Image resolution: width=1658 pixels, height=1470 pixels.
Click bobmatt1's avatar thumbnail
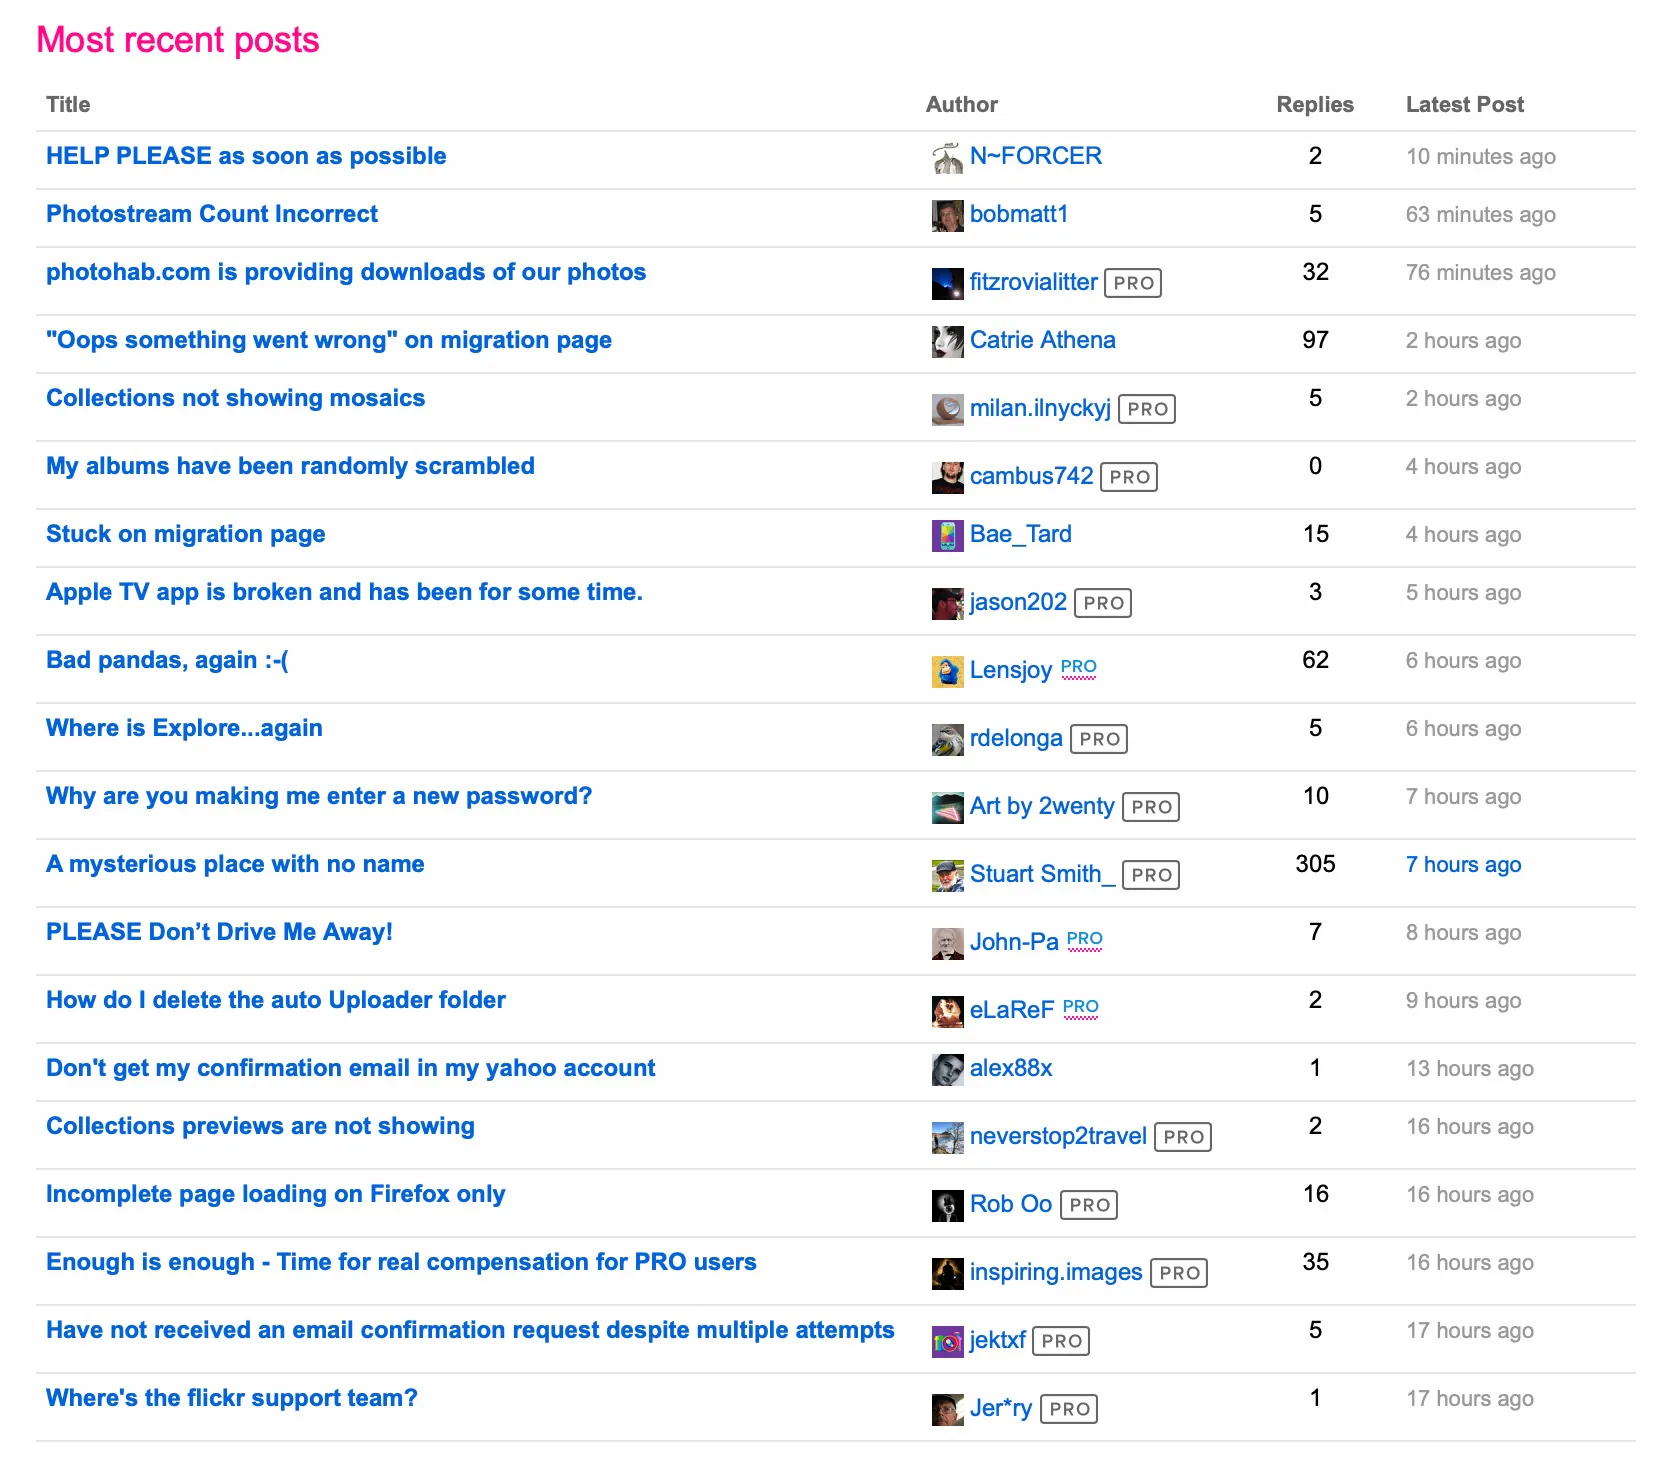pyautogui.click(x=947, y=216)
